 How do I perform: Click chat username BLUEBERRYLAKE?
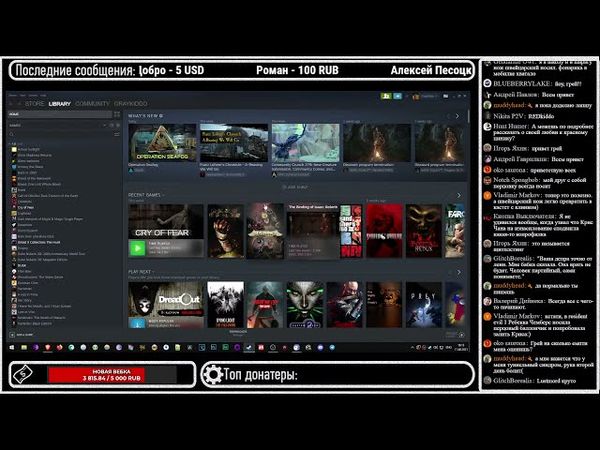click(x=522, y=84)
